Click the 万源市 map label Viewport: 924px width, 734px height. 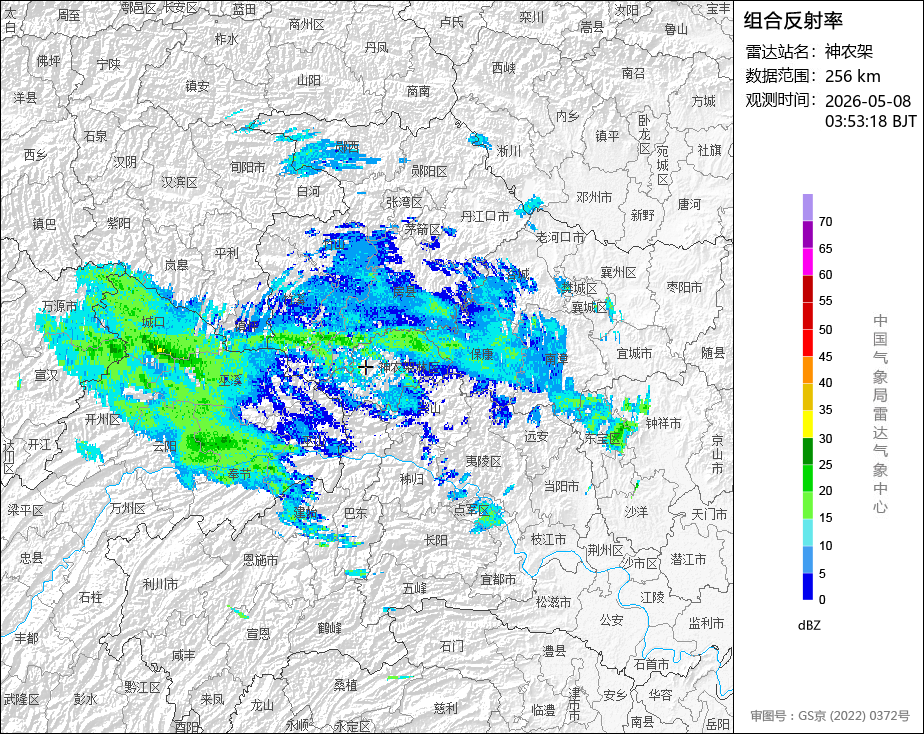point(60,306)
